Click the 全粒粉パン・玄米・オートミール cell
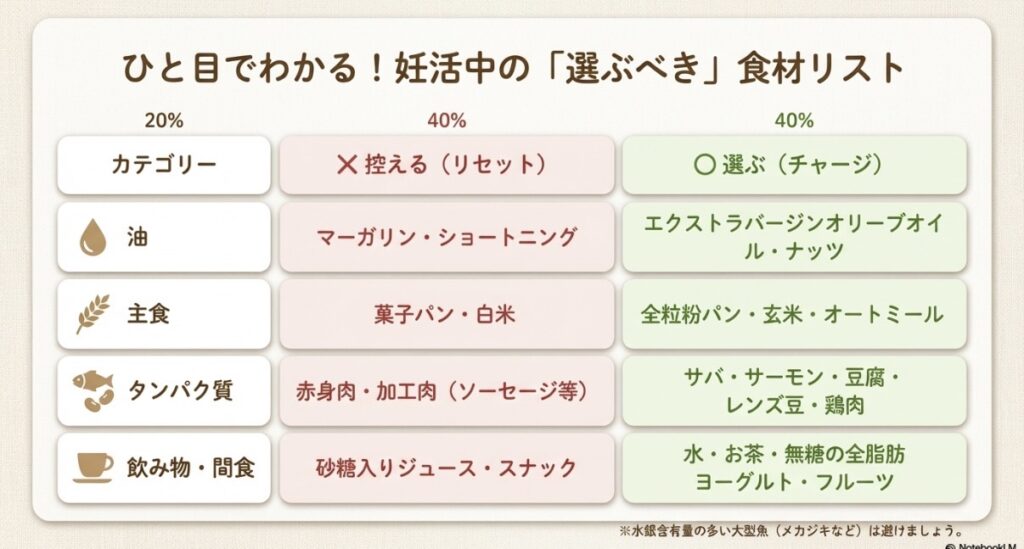Image resolution: width=1024 pixels, height=549 pixels. pos(794,314)
